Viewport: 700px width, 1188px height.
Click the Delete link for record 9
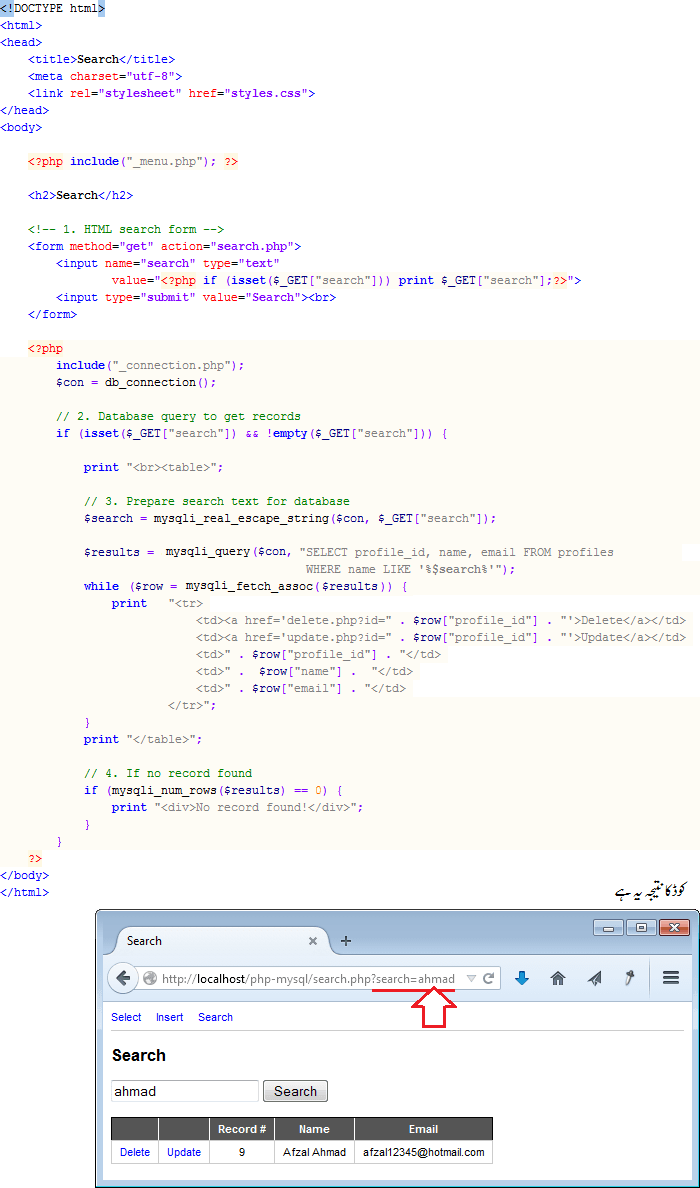pyautogui.click(x=135, y=1152)
